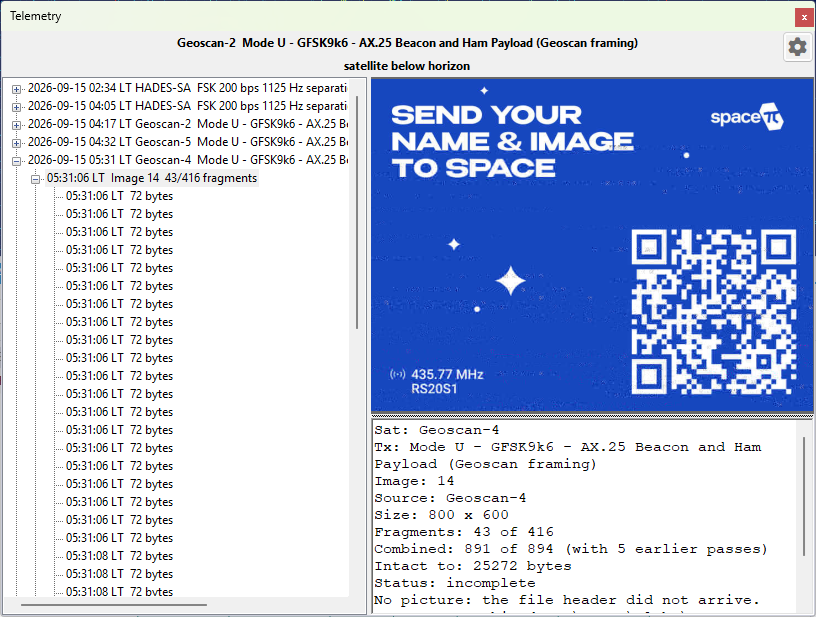This screenshot has width=816, height=617.
Task: Click 'Combined: 891 of 894' line
Action: [x=571, y=549]
